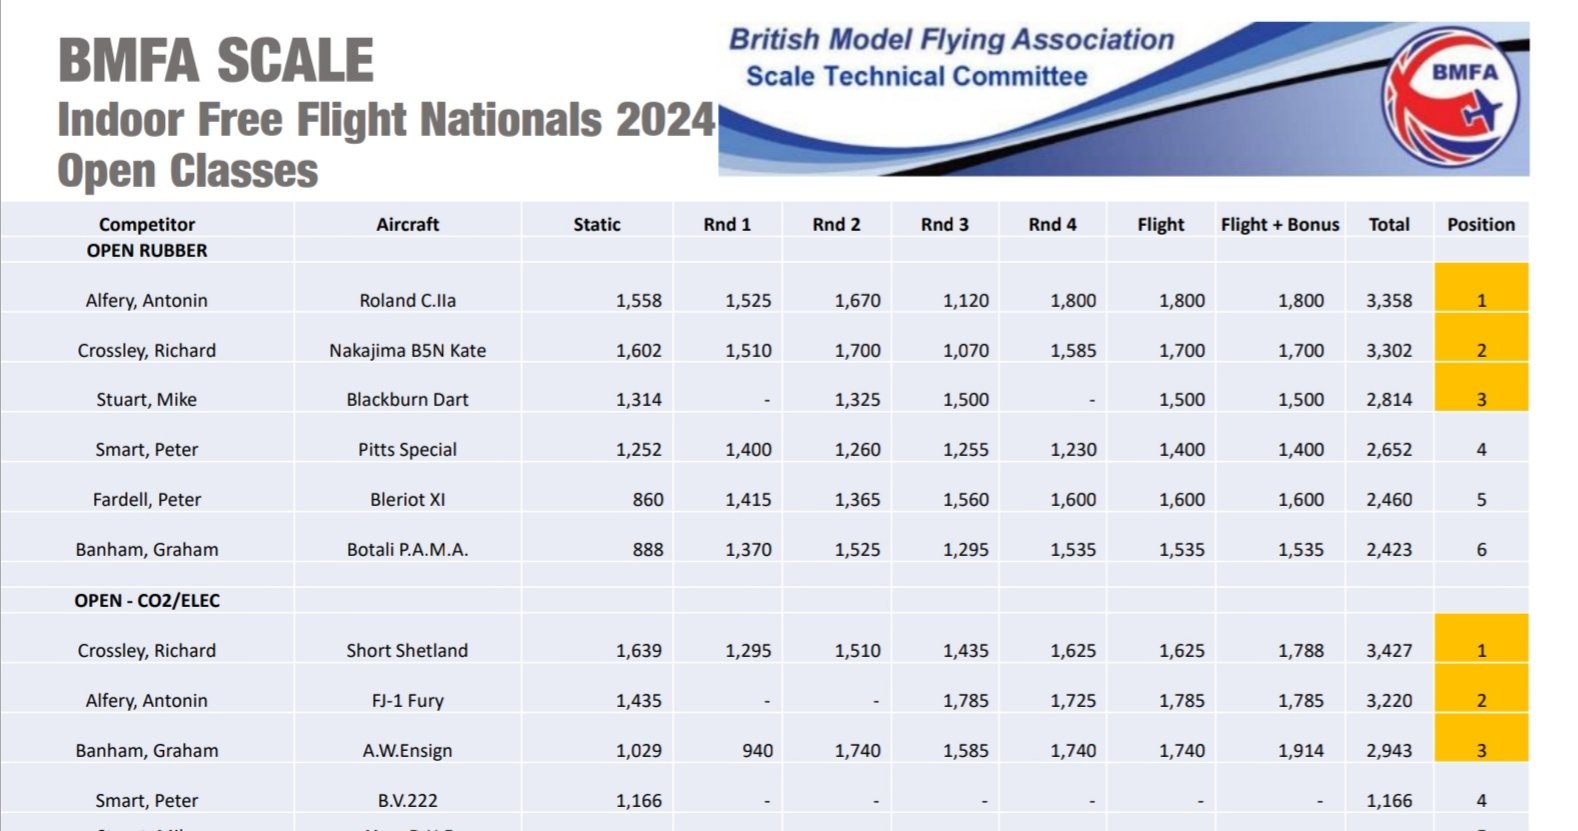
Task: Click Smart, Peter in the Pitts Special row
Action: tap(147, 449)
